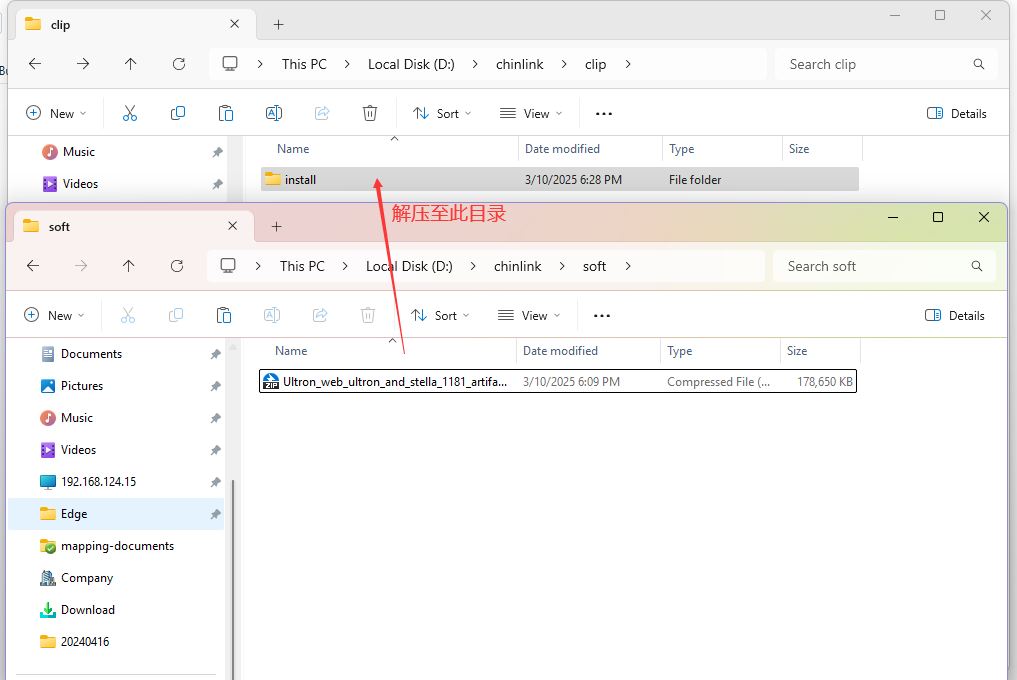Image resolution: width=1017 pixels, height=680 pixels.
Task: Sort by Date modified column in soft window
Action: click(x=560, y=351)
